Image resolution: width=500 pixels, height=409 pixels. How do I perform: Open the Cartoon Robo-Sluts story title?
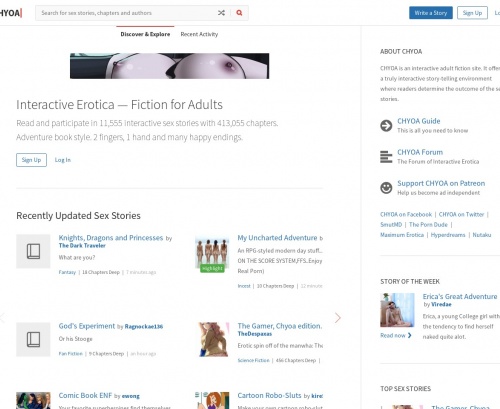point(269,395)
